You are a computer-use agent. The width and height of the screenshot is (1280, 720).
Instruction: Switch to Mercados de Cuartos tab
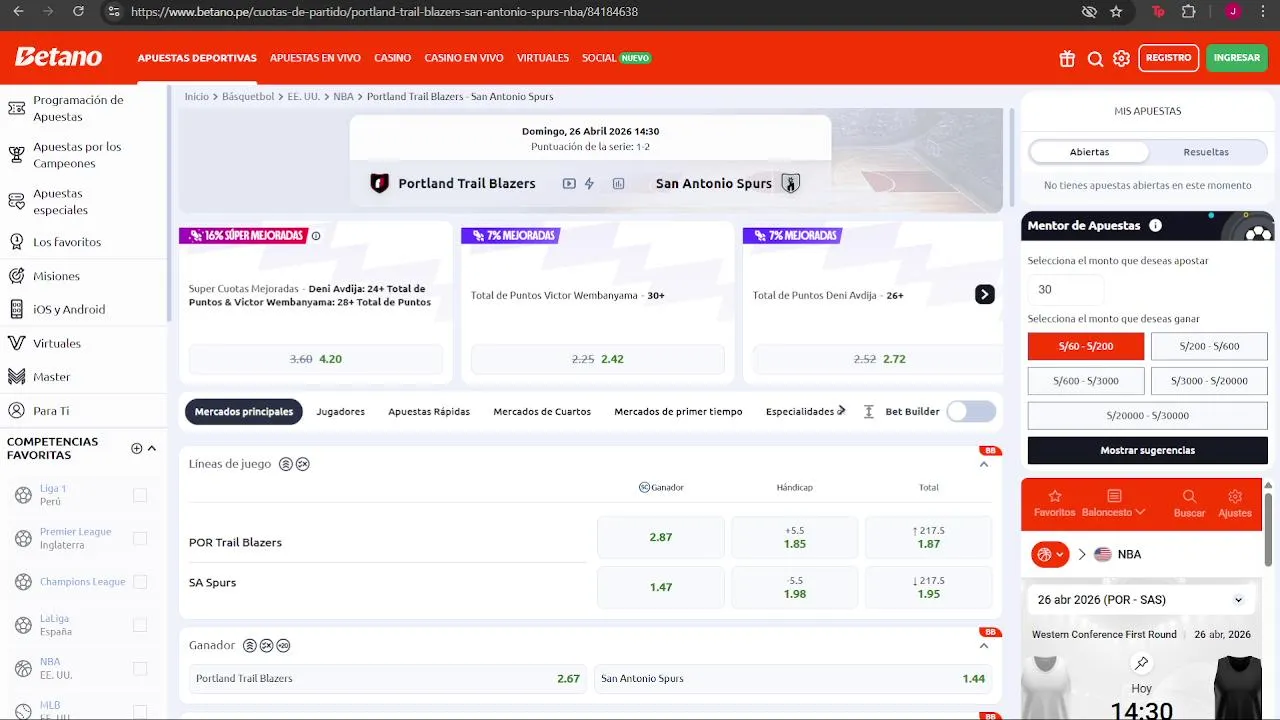(x=542, y=411)
